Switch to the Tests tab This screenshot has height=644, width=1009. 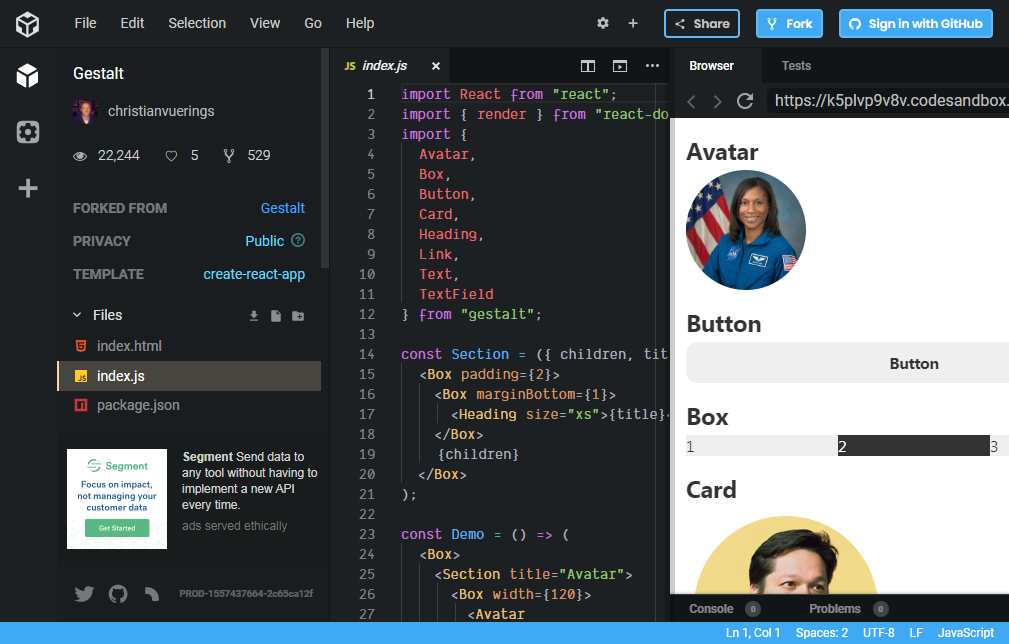(796, 66)
